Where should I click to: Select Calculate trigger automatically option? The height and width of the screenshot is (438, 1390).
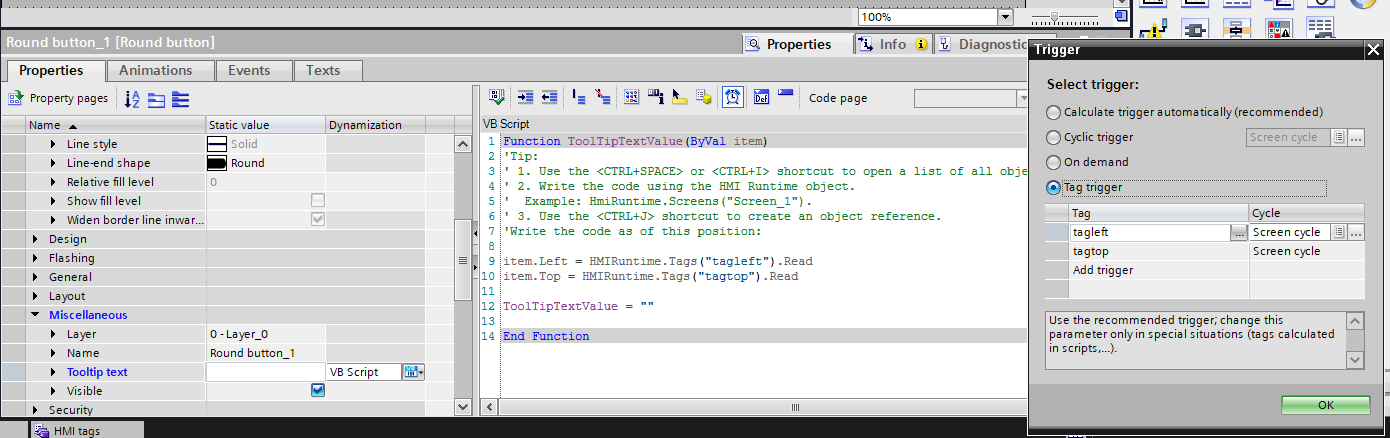pos(1053,112)
